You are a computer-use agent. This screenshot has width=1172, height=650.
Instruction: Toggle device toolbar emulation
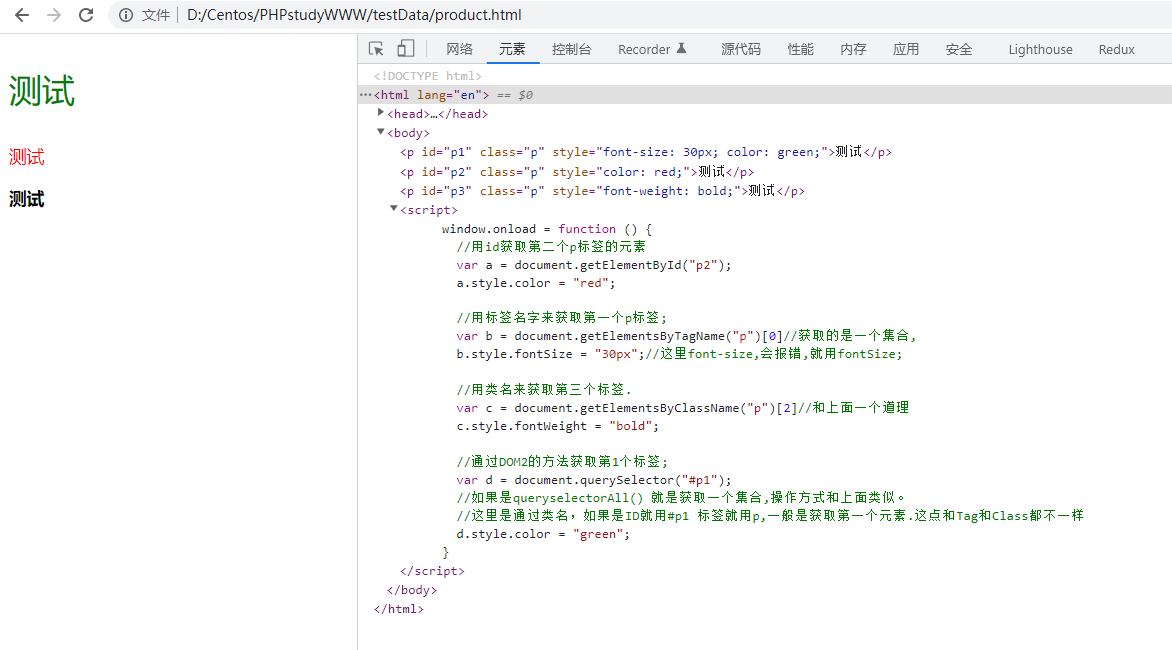pyautogui.click(x=405, y=49)
